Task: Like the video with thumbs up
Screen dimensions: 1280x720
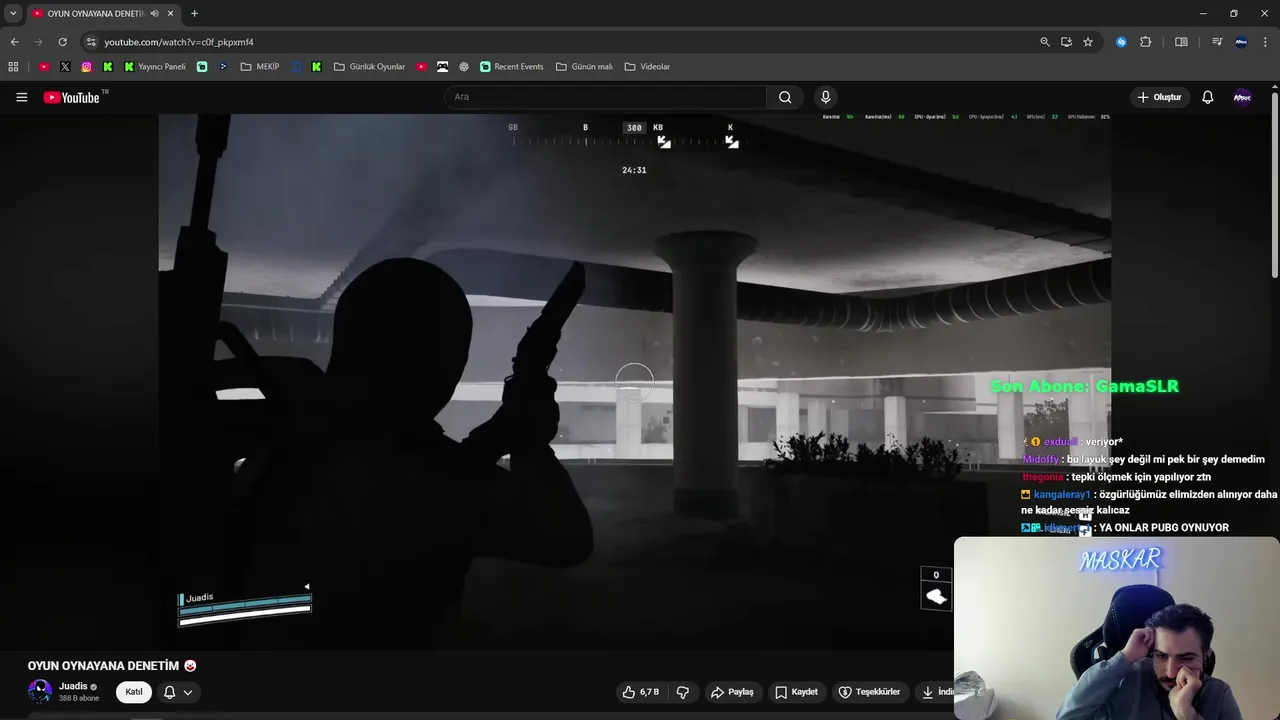Action: [x=641, y=692]
